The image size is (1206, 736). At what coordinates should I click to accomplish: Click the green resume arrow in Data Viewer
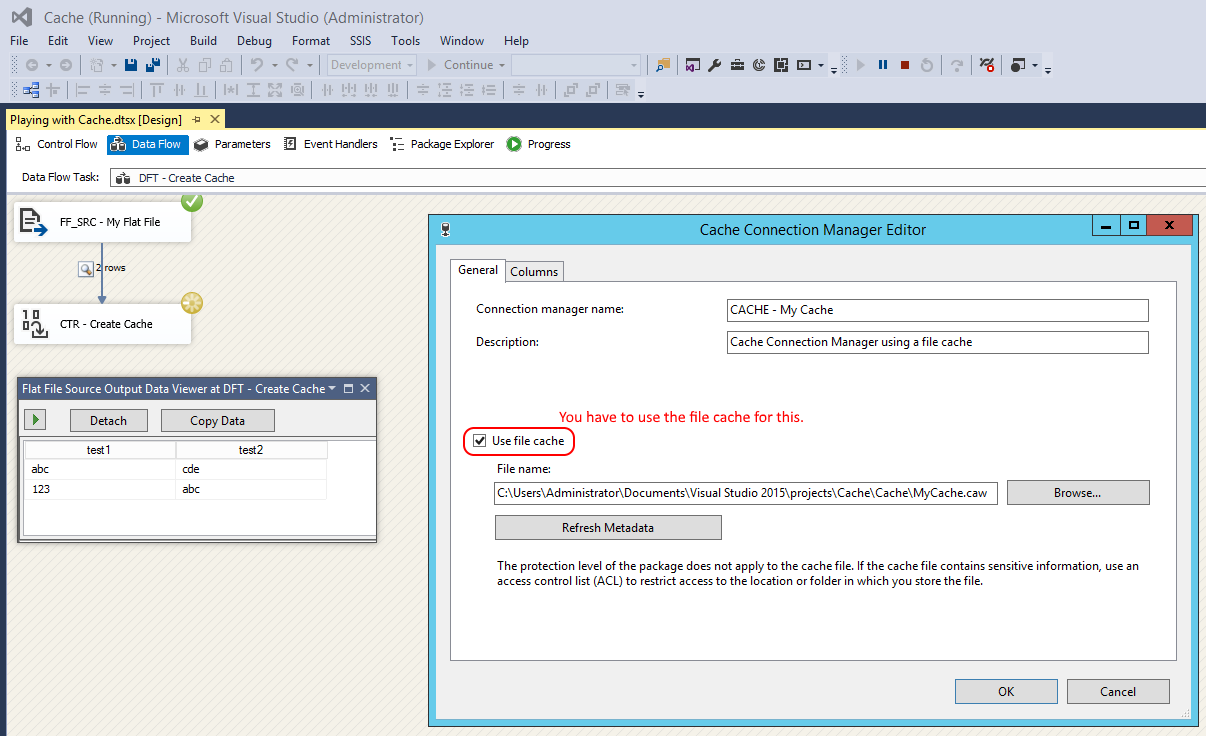(x=34, y=420)
